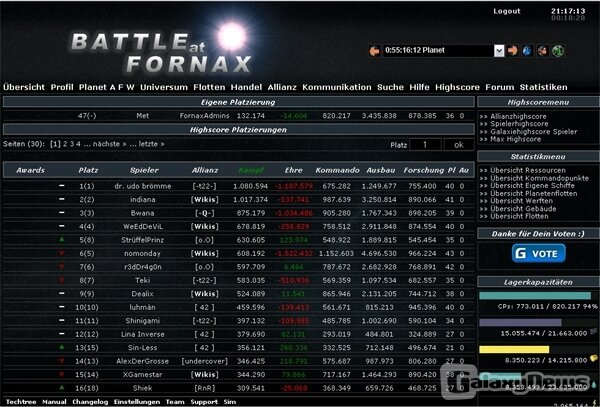Open the Handel menu
The height and width of the screenshot is (407, 600).
(x=246, y=87)
